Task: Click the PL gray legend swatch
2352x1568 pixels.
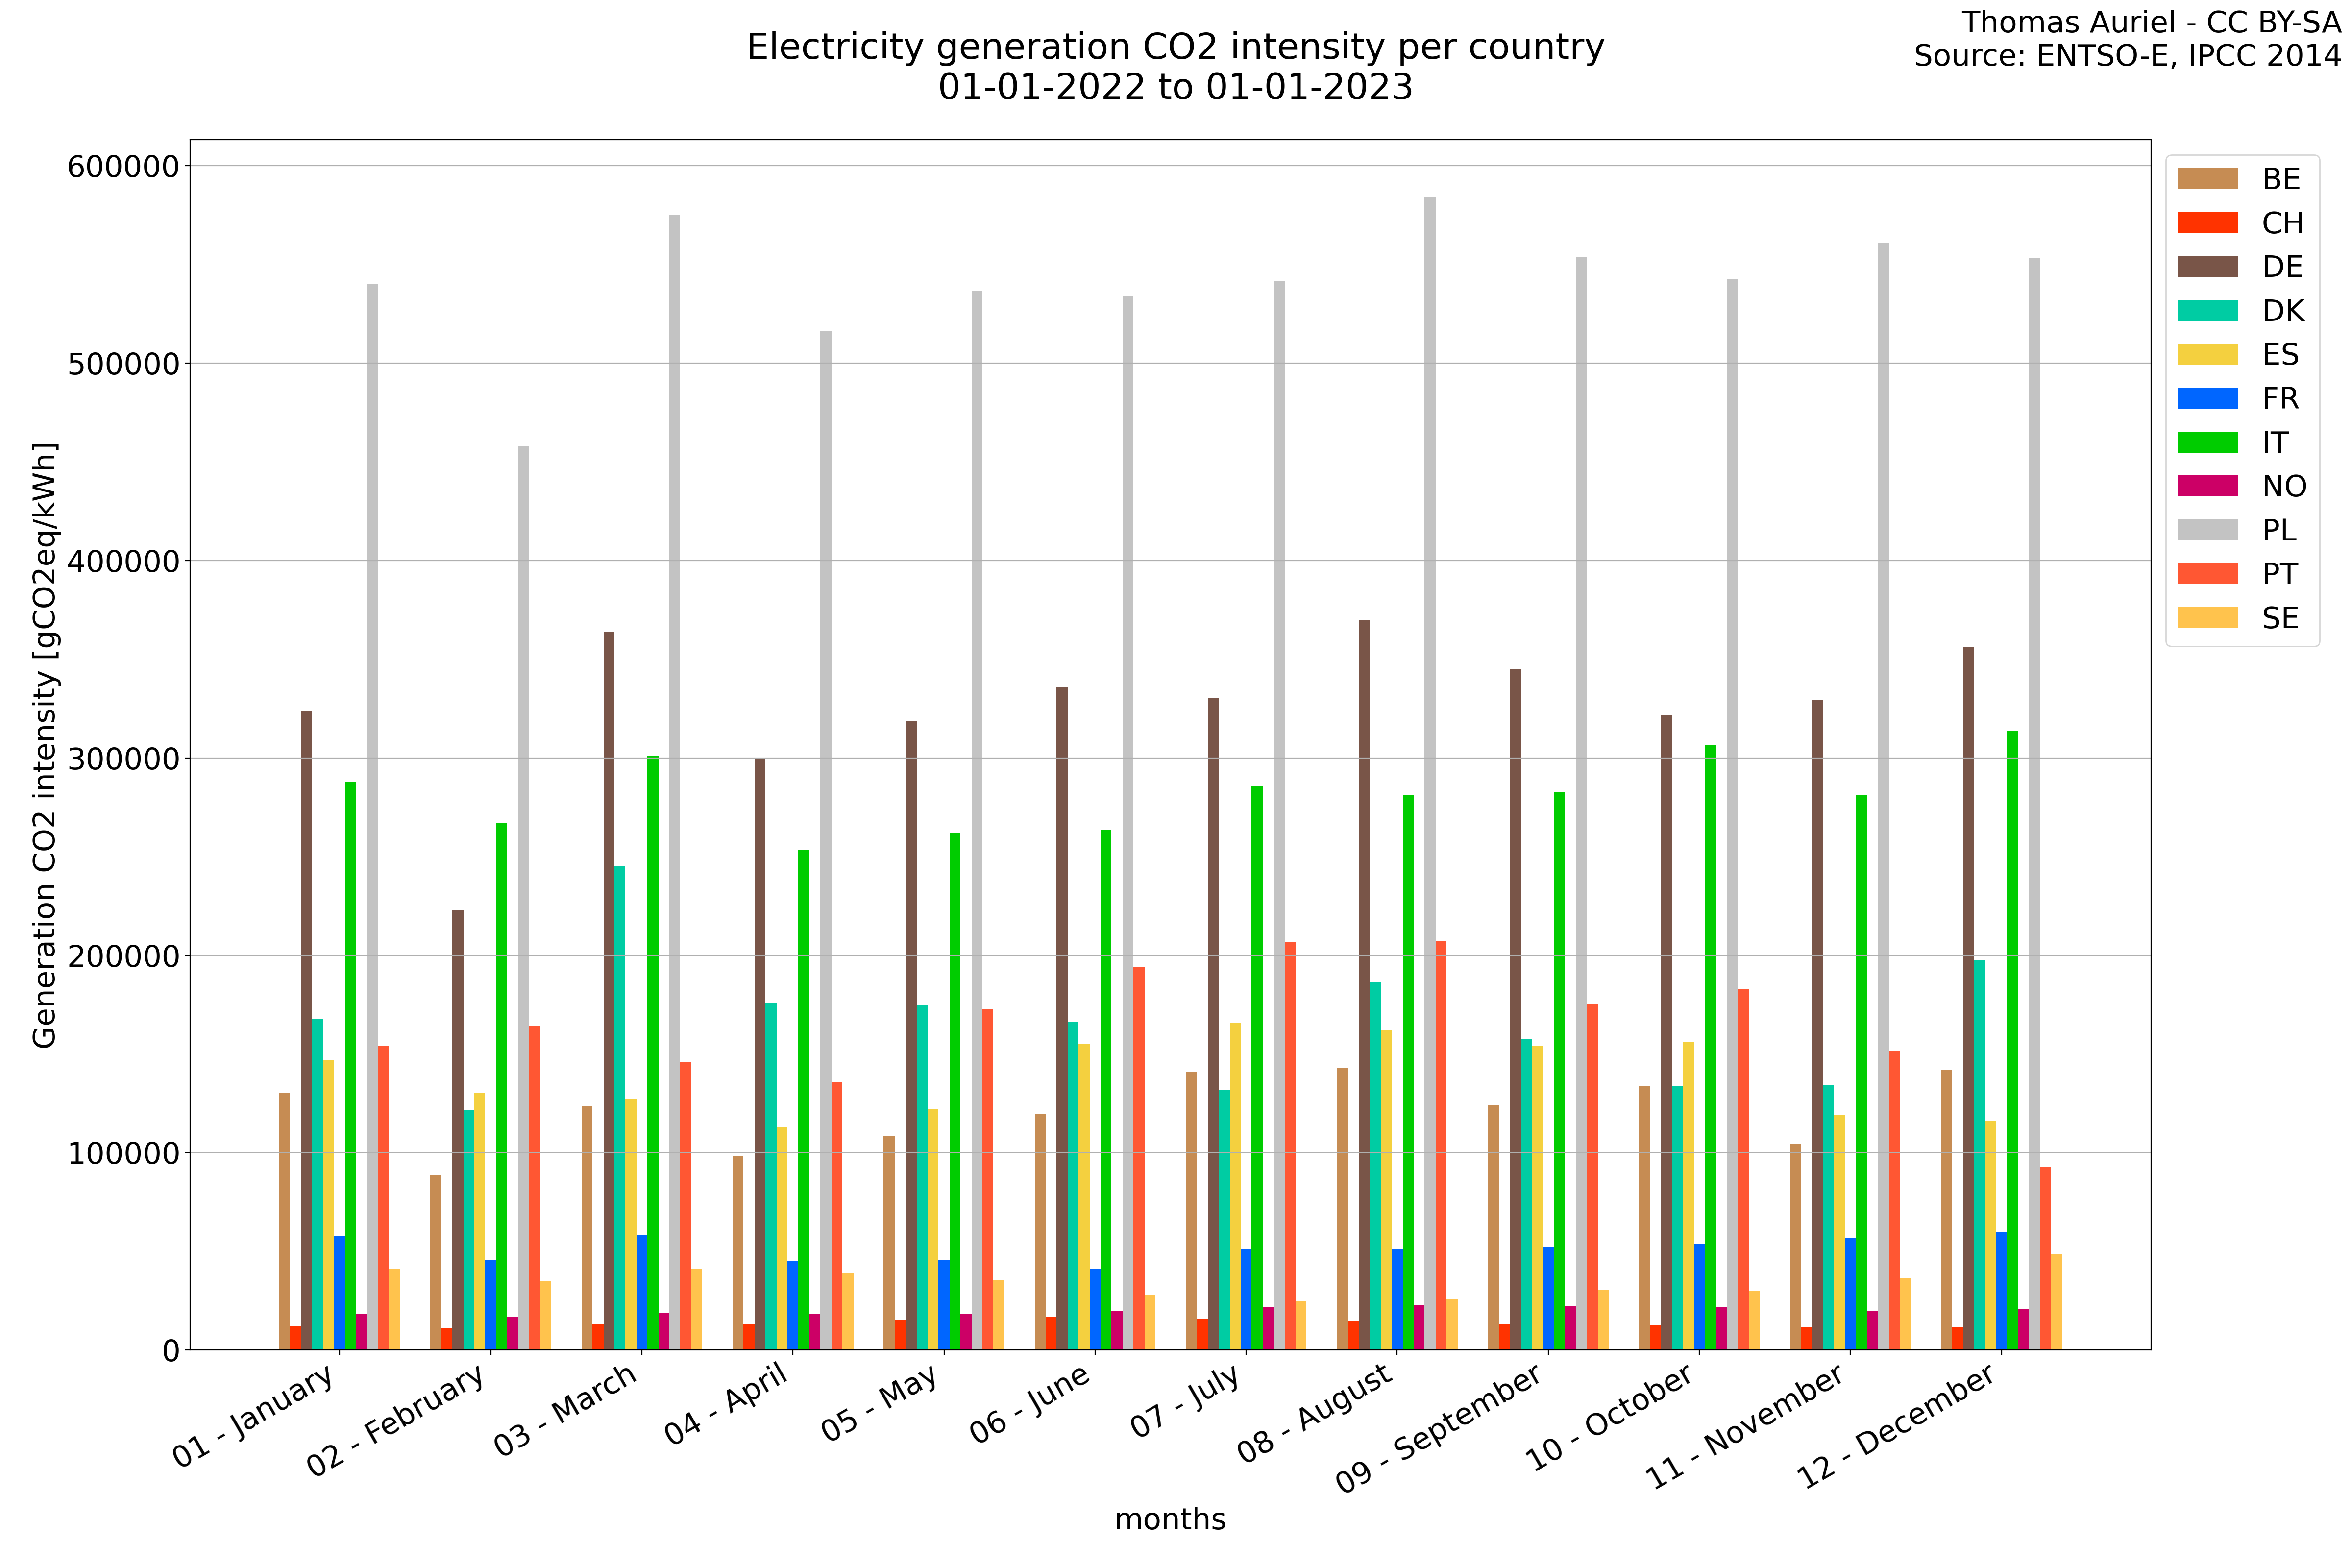Action: tap(2207, 530)
